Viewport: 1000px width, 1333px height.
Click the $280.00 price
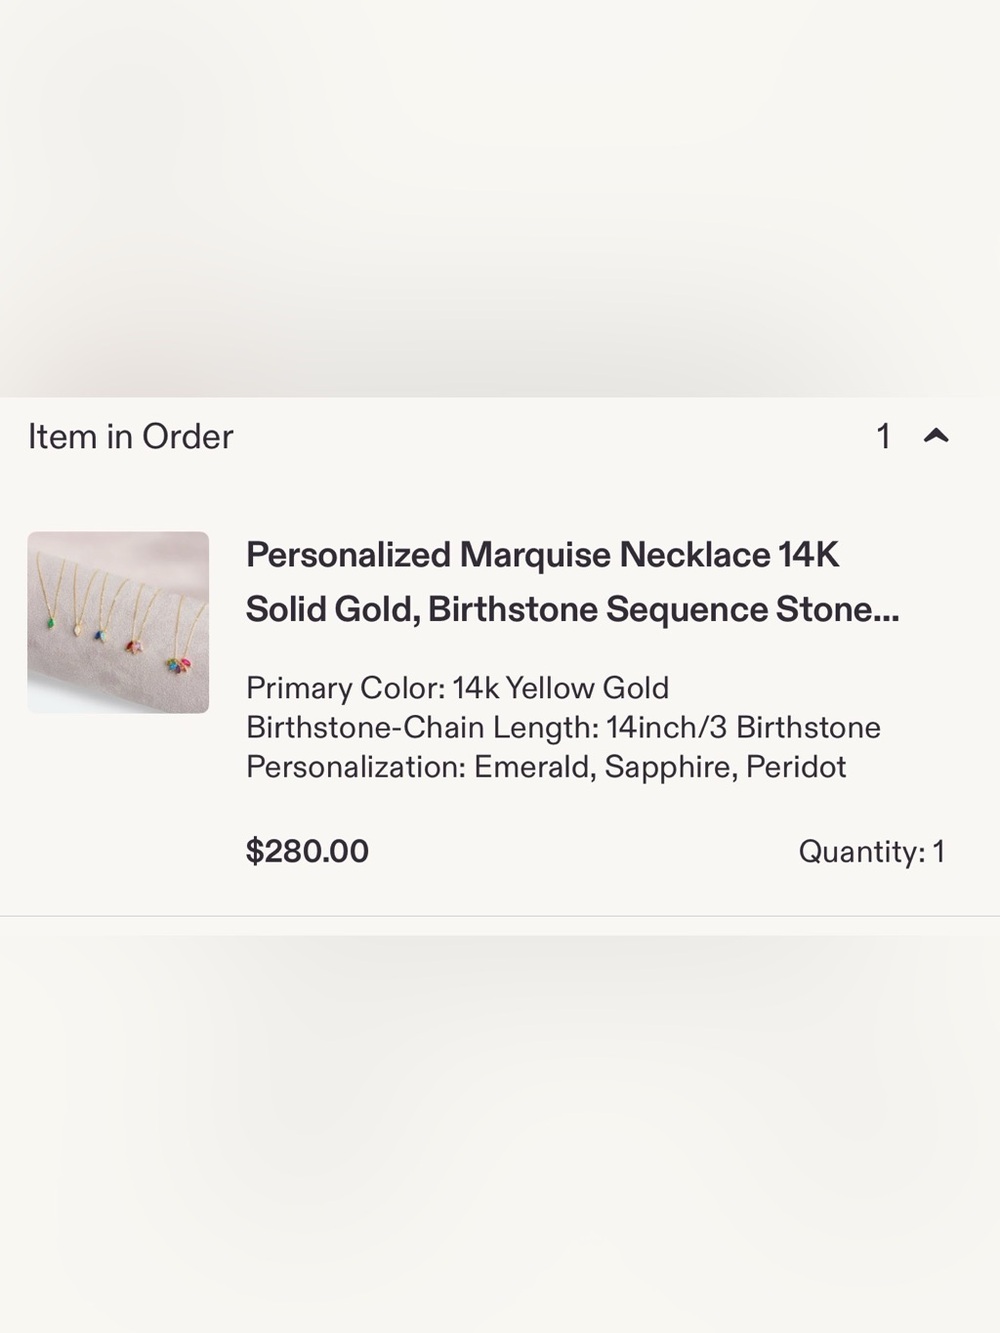tap(307, 851)
